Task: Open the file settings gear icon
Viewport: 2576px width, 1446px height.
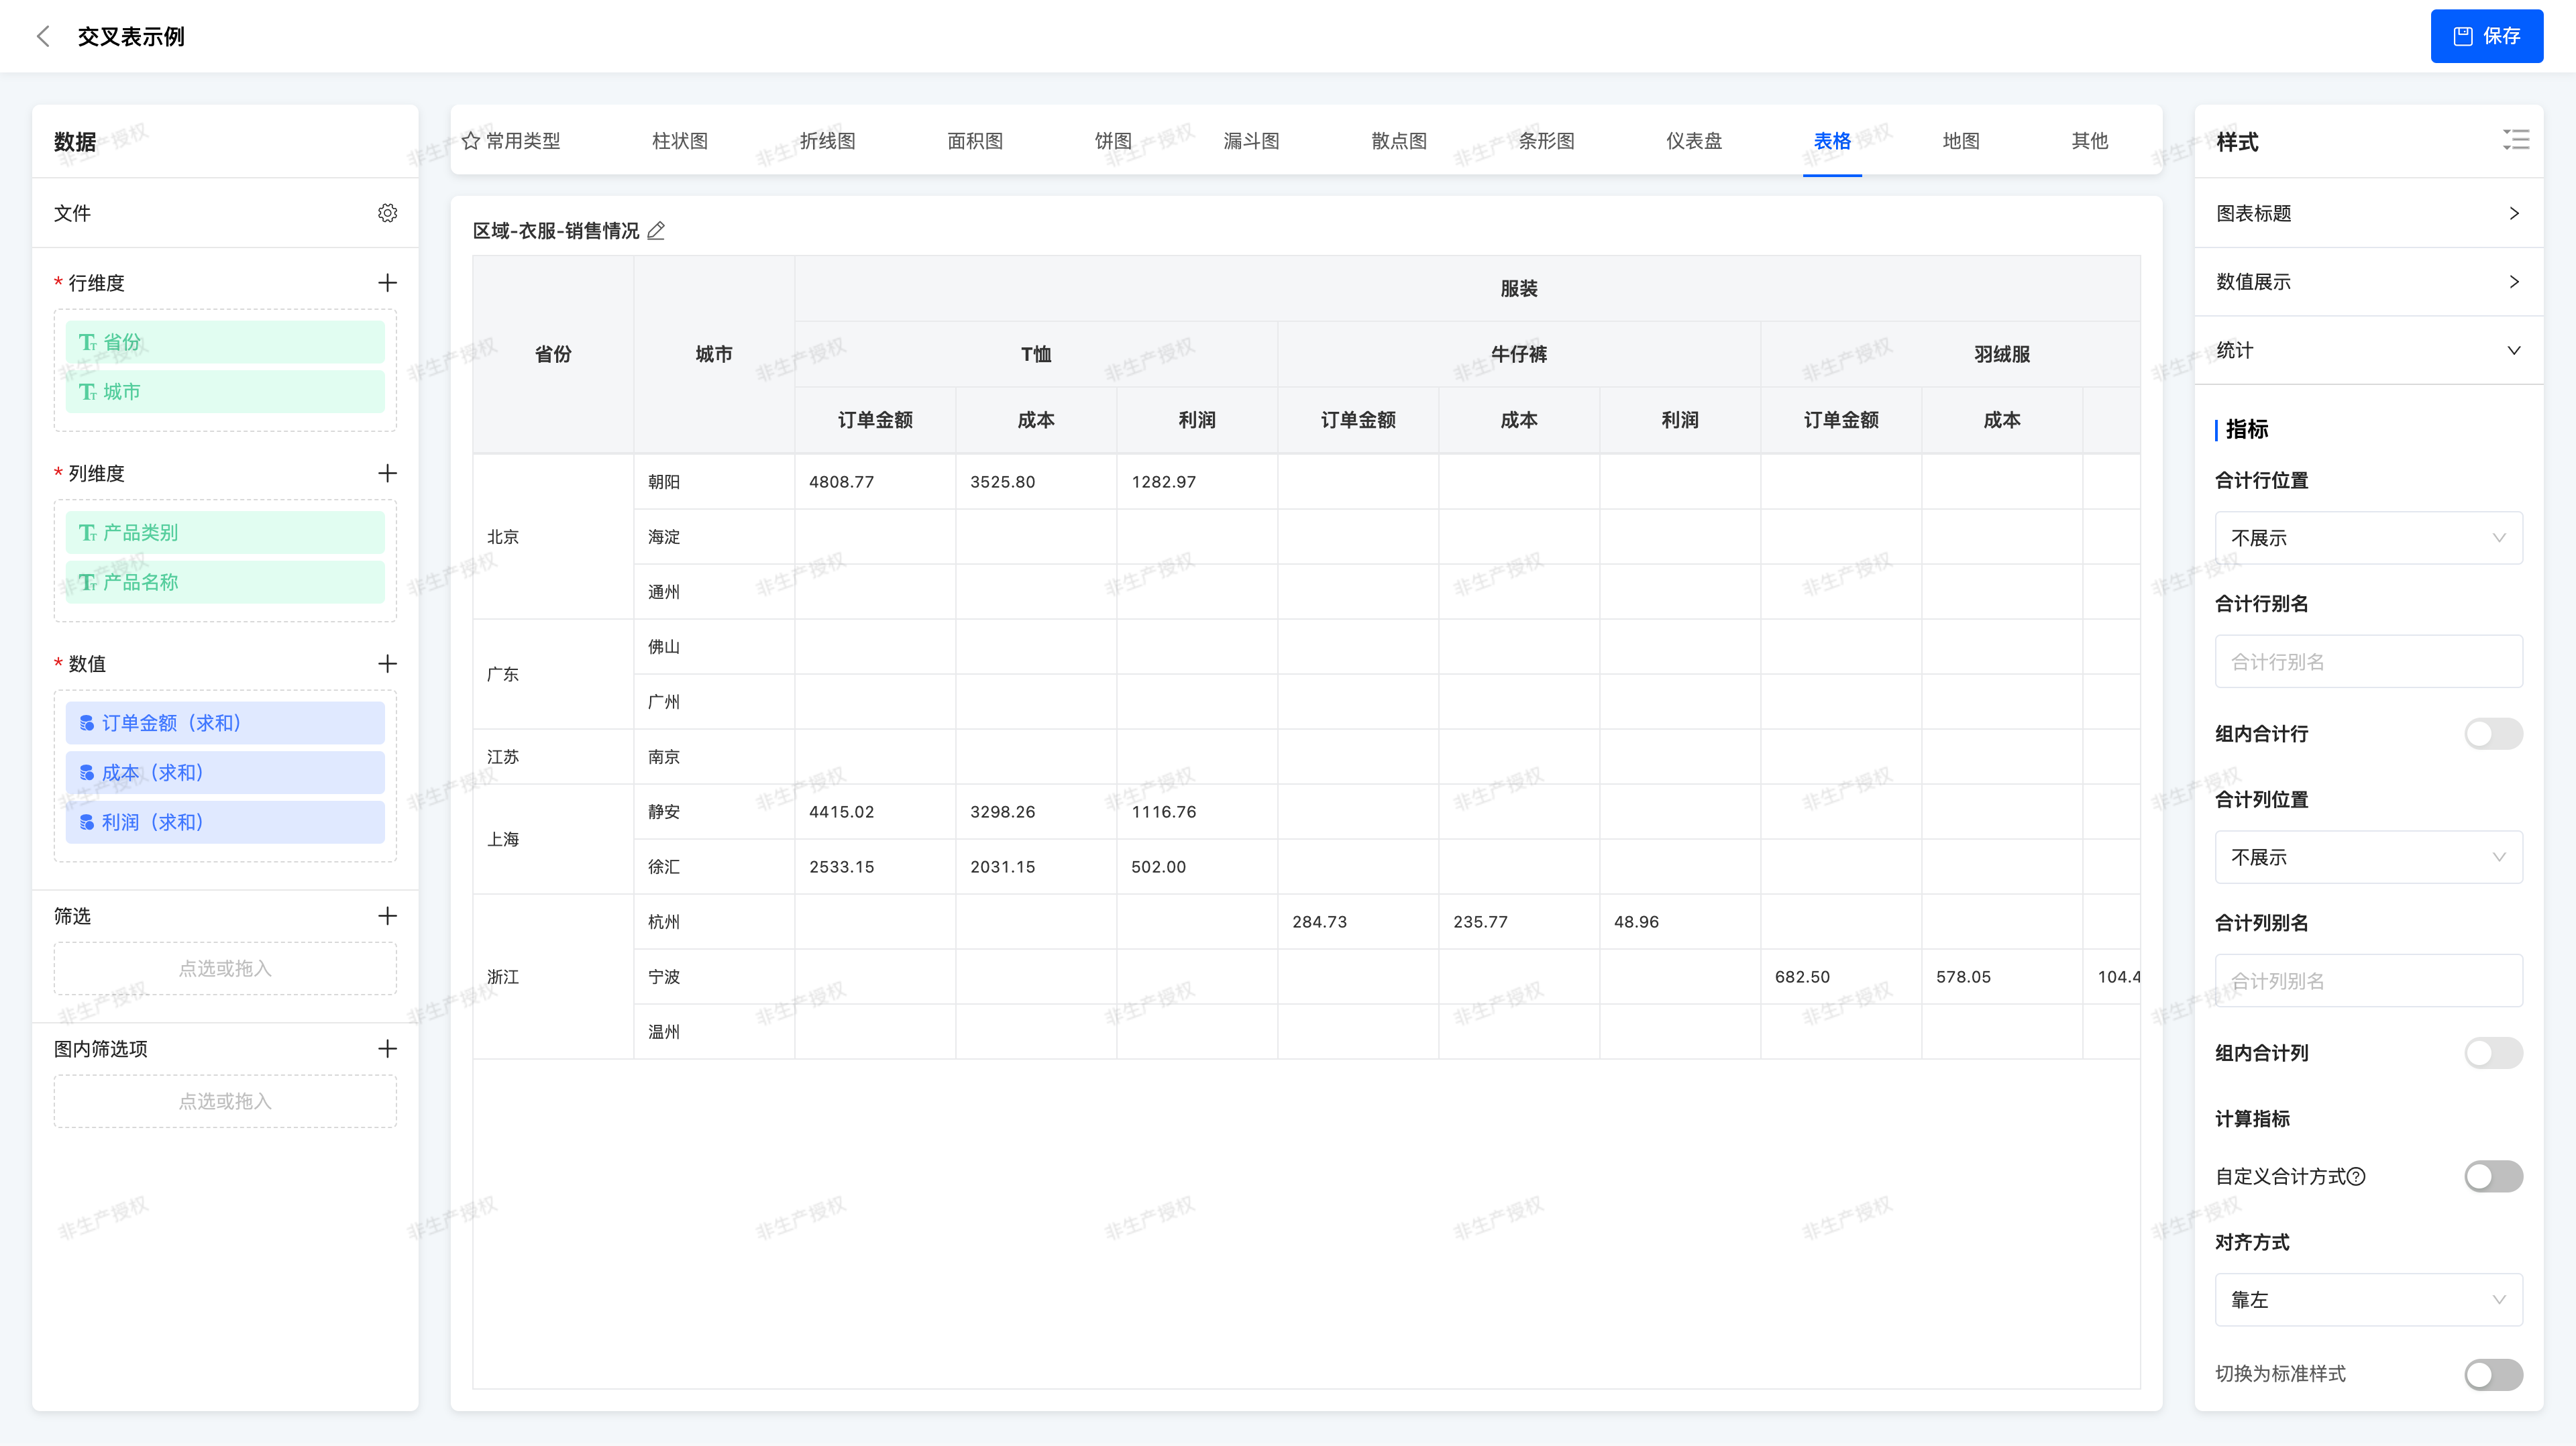Action: pyautogui.click(x=387, y=213)
